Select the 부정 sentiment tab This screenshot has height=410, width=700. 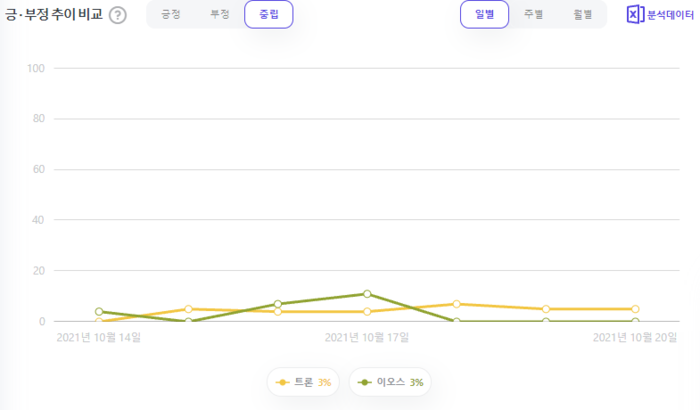pyautogui.click(x=220, y=14)
